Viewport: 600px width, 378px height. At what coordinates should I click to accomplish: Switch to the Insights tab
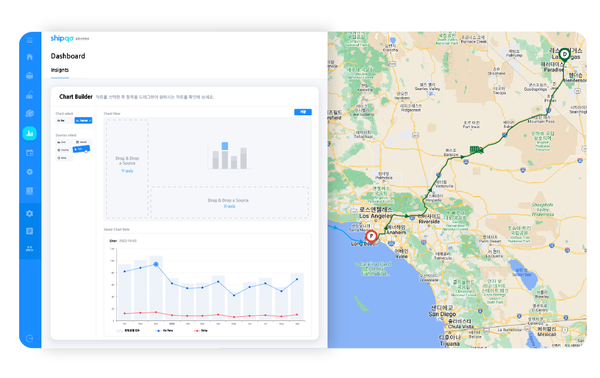60,70
